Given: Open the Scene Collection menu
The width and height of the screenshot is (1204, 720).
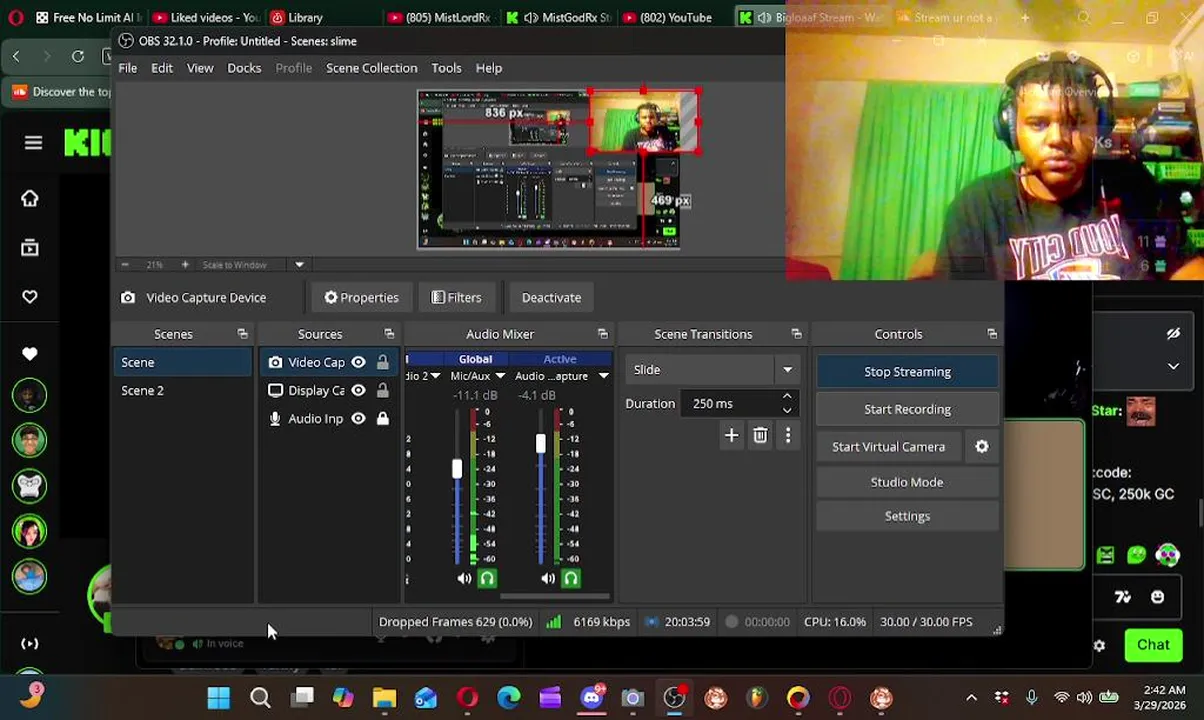Looking at the screenshot, I should point(372,68).
